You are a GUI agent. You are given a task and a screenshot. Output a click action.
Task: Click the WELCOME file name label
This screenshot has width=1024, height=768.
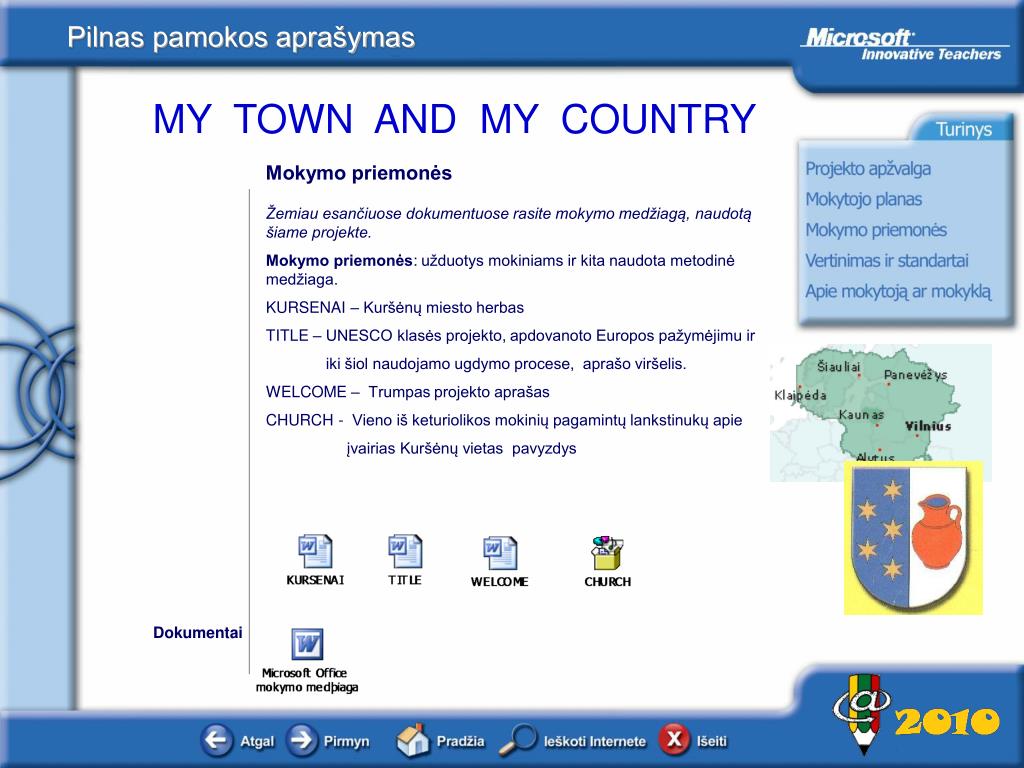tap(500, 582)
